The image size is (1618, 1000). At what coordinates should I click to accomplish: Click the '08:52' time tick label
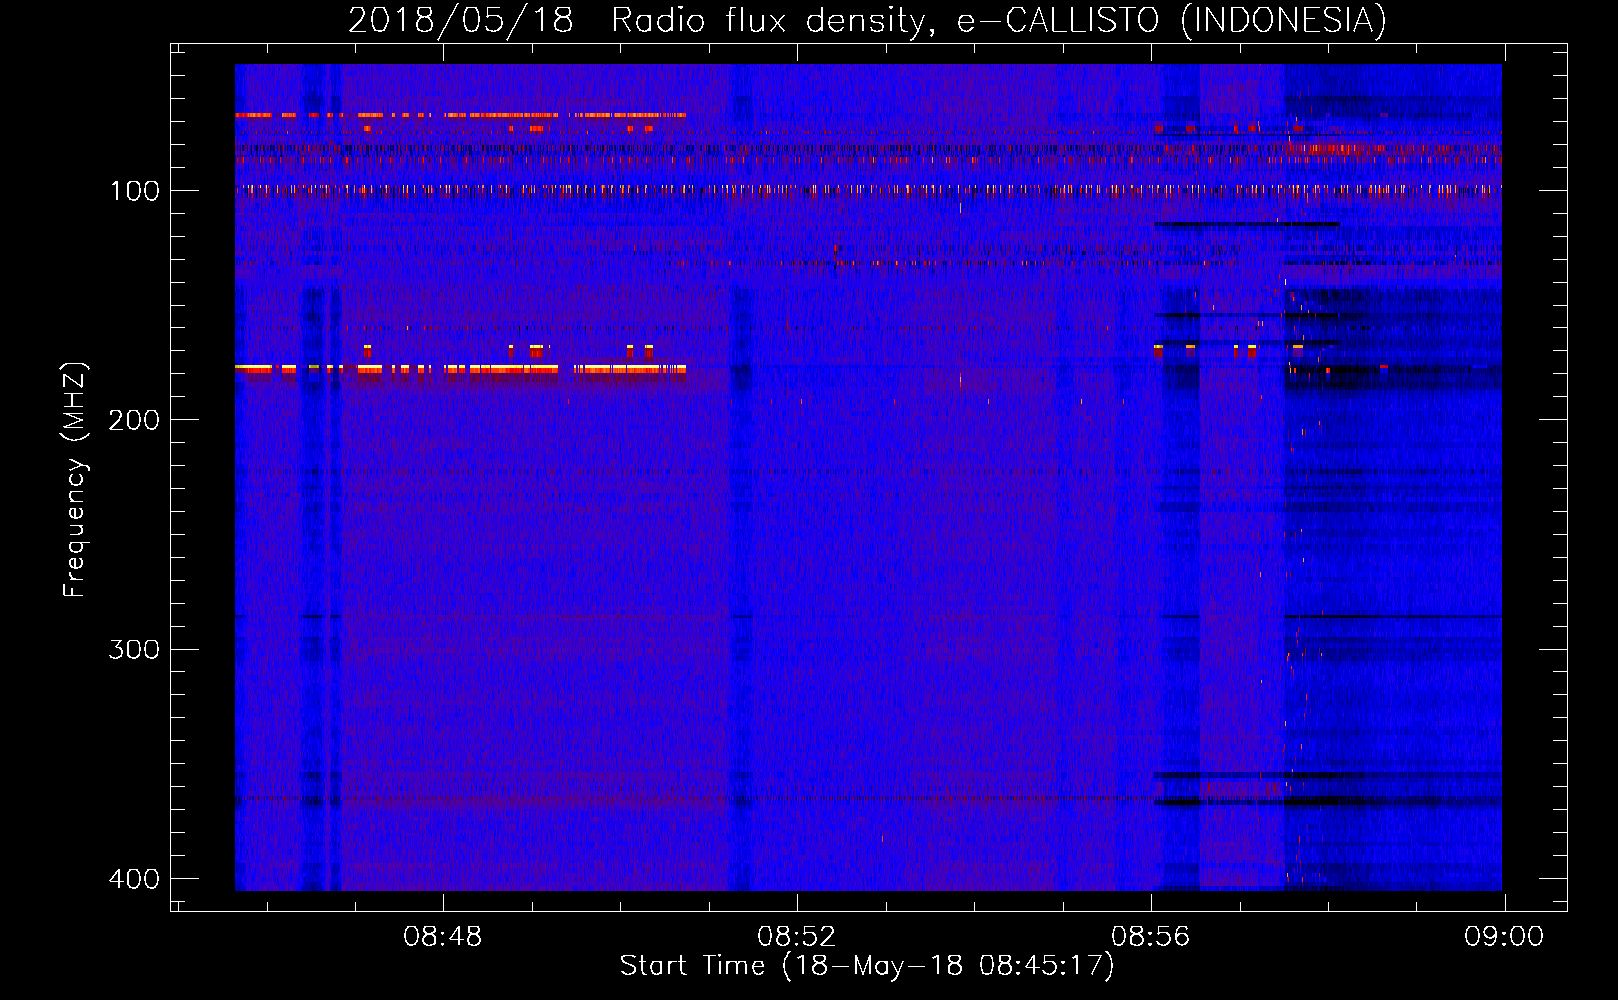(x=796, y=937)
